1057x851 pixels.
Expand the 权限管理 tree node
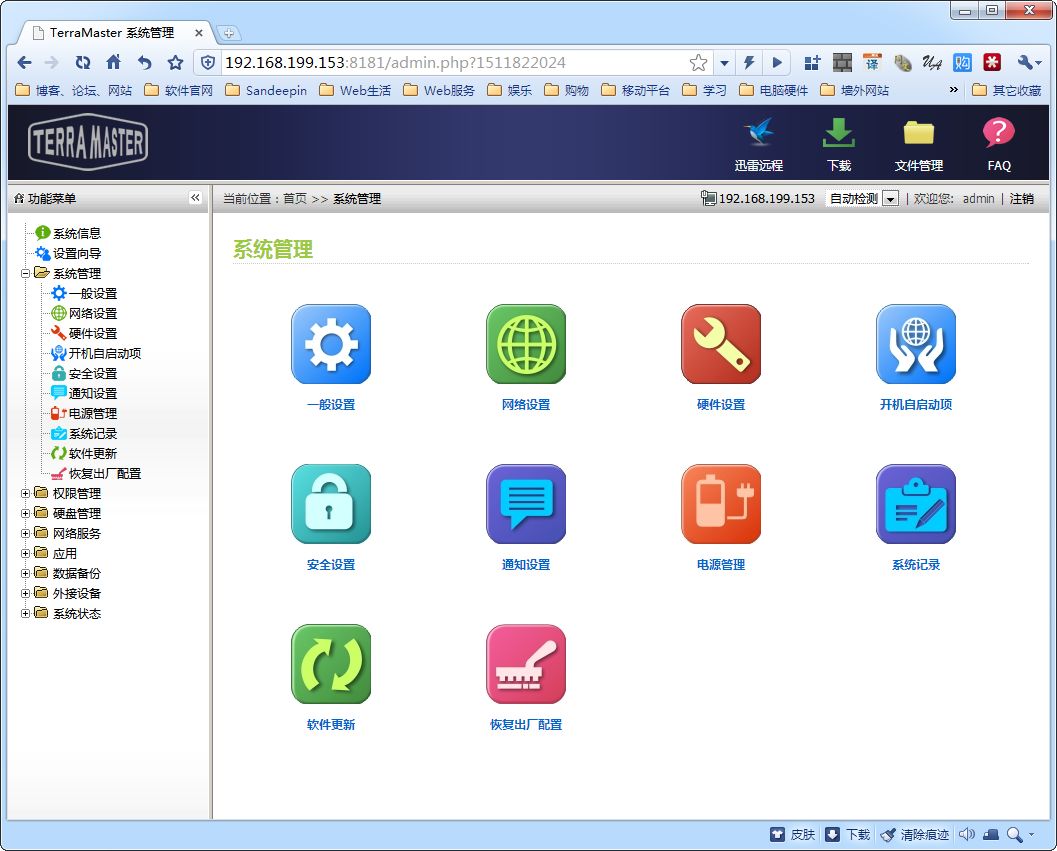[x=26, y=493]
